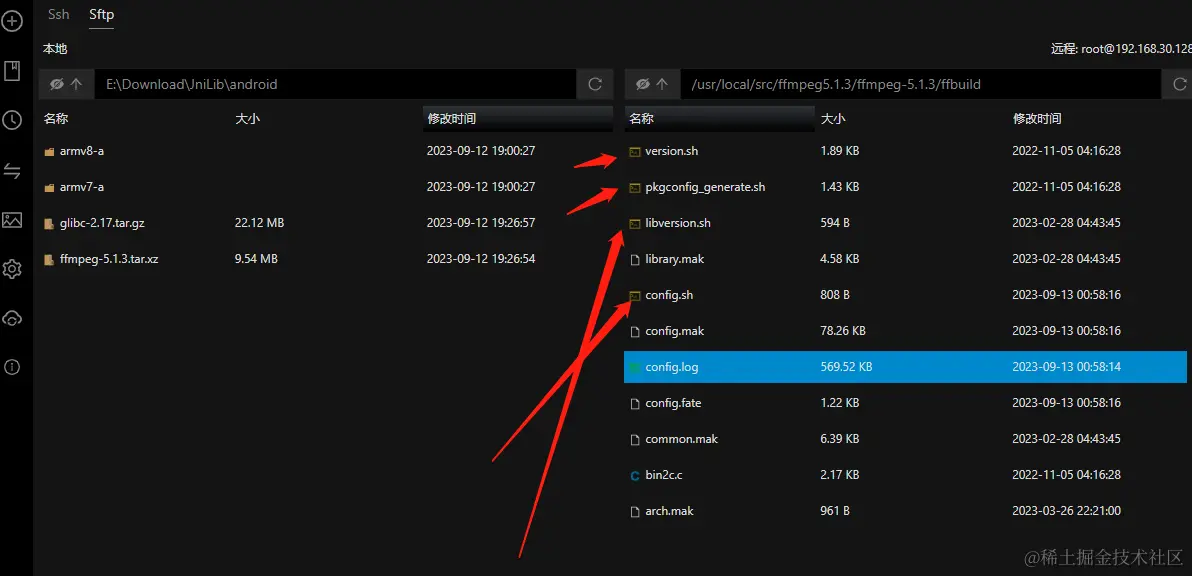
Task: Toggle hidden files in remote pane
Action: (643, 84)
